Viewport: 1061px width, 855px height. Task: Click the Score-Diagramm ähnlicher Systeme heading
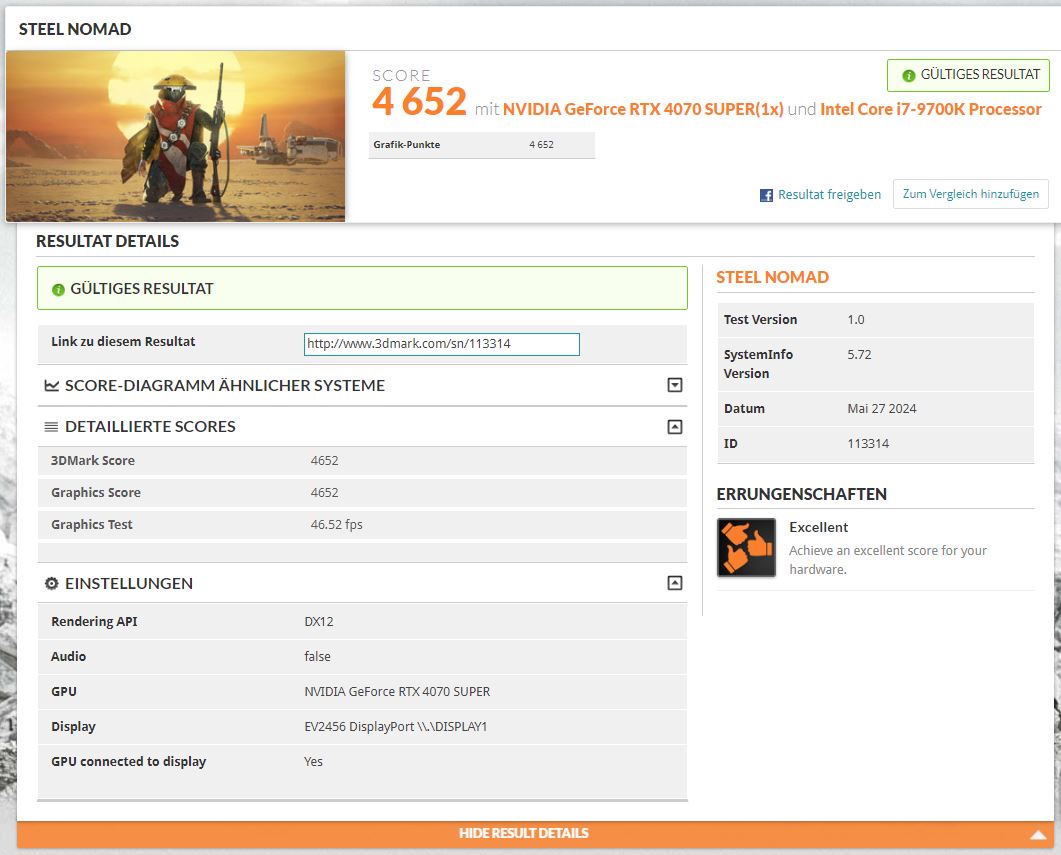(x=225, y=386)
